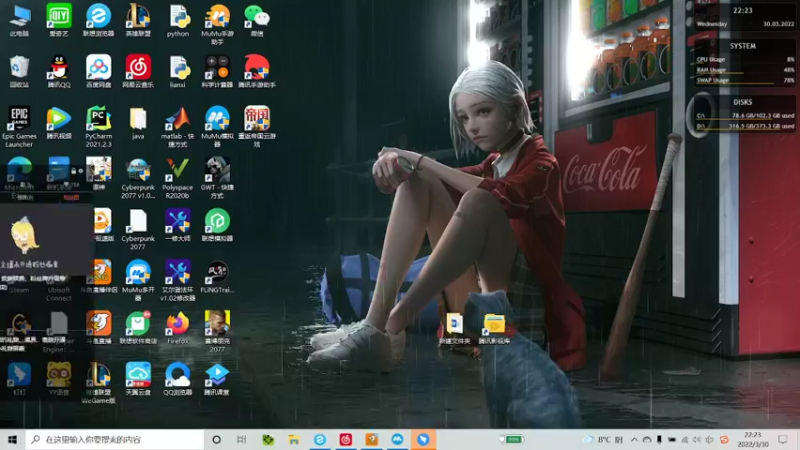Switch to the highlighted DingTalk taskbar app
The height and width of the screenshot is (450, 800).
(423, 439)
